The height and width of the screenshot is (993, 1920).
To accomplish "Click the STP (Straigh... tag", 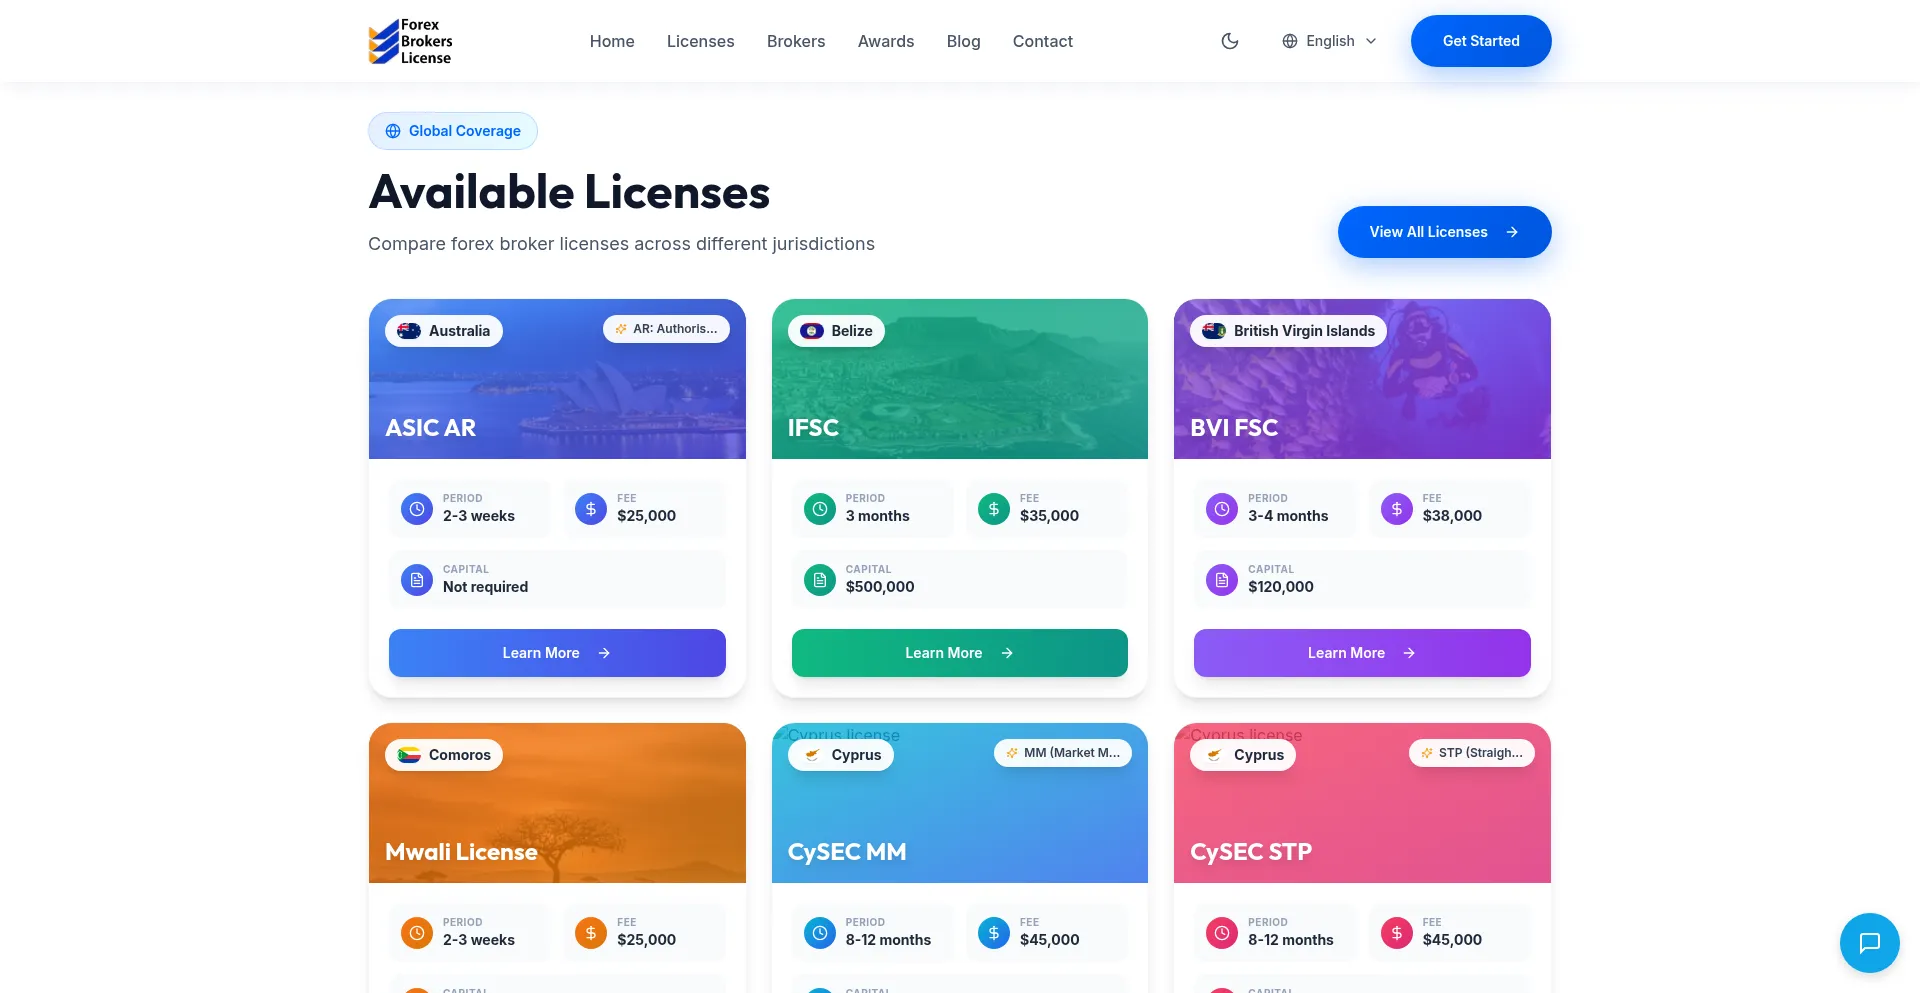I will click(x=1472, y=753).
